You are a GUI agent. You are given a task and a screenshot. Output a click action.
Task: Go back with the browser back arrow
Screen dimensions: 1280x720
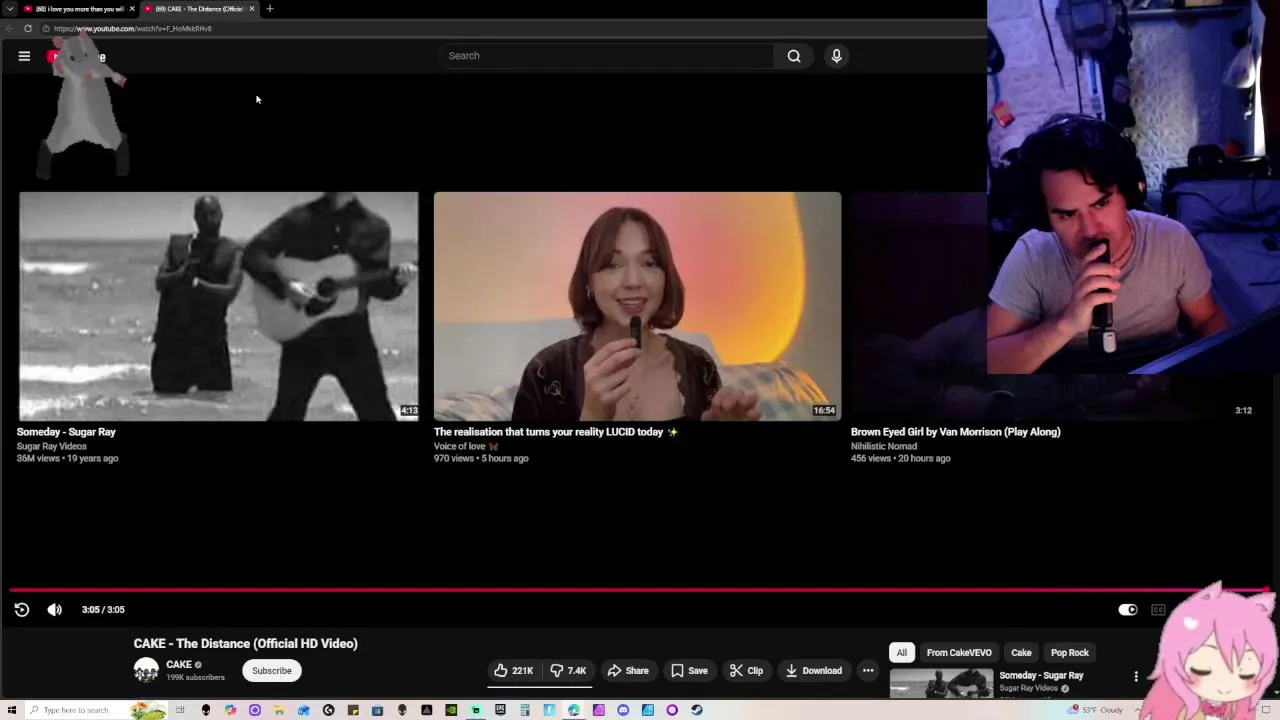tap(9, 29)
